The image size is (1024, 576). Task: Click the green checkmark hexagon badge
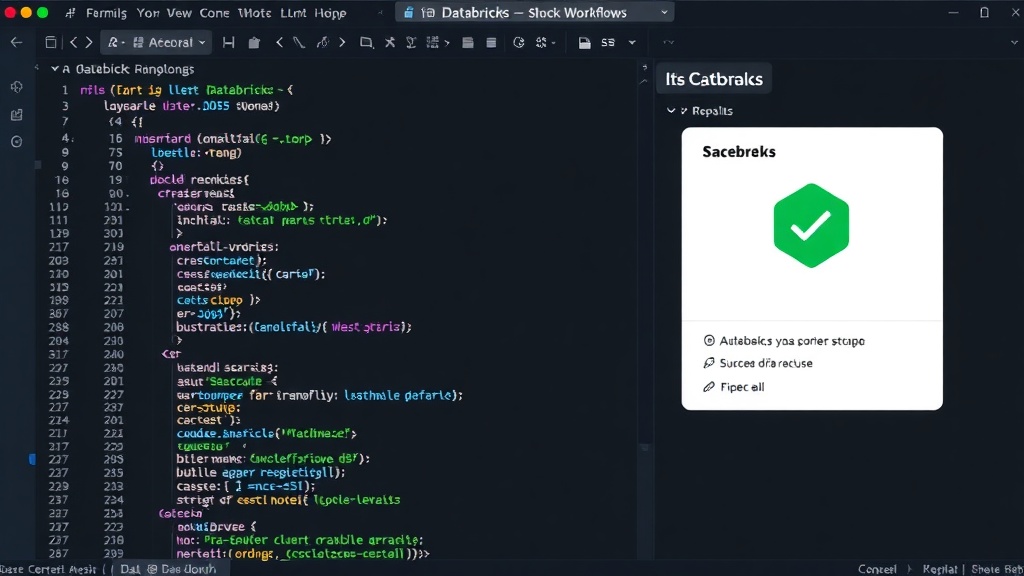point(811,225)
